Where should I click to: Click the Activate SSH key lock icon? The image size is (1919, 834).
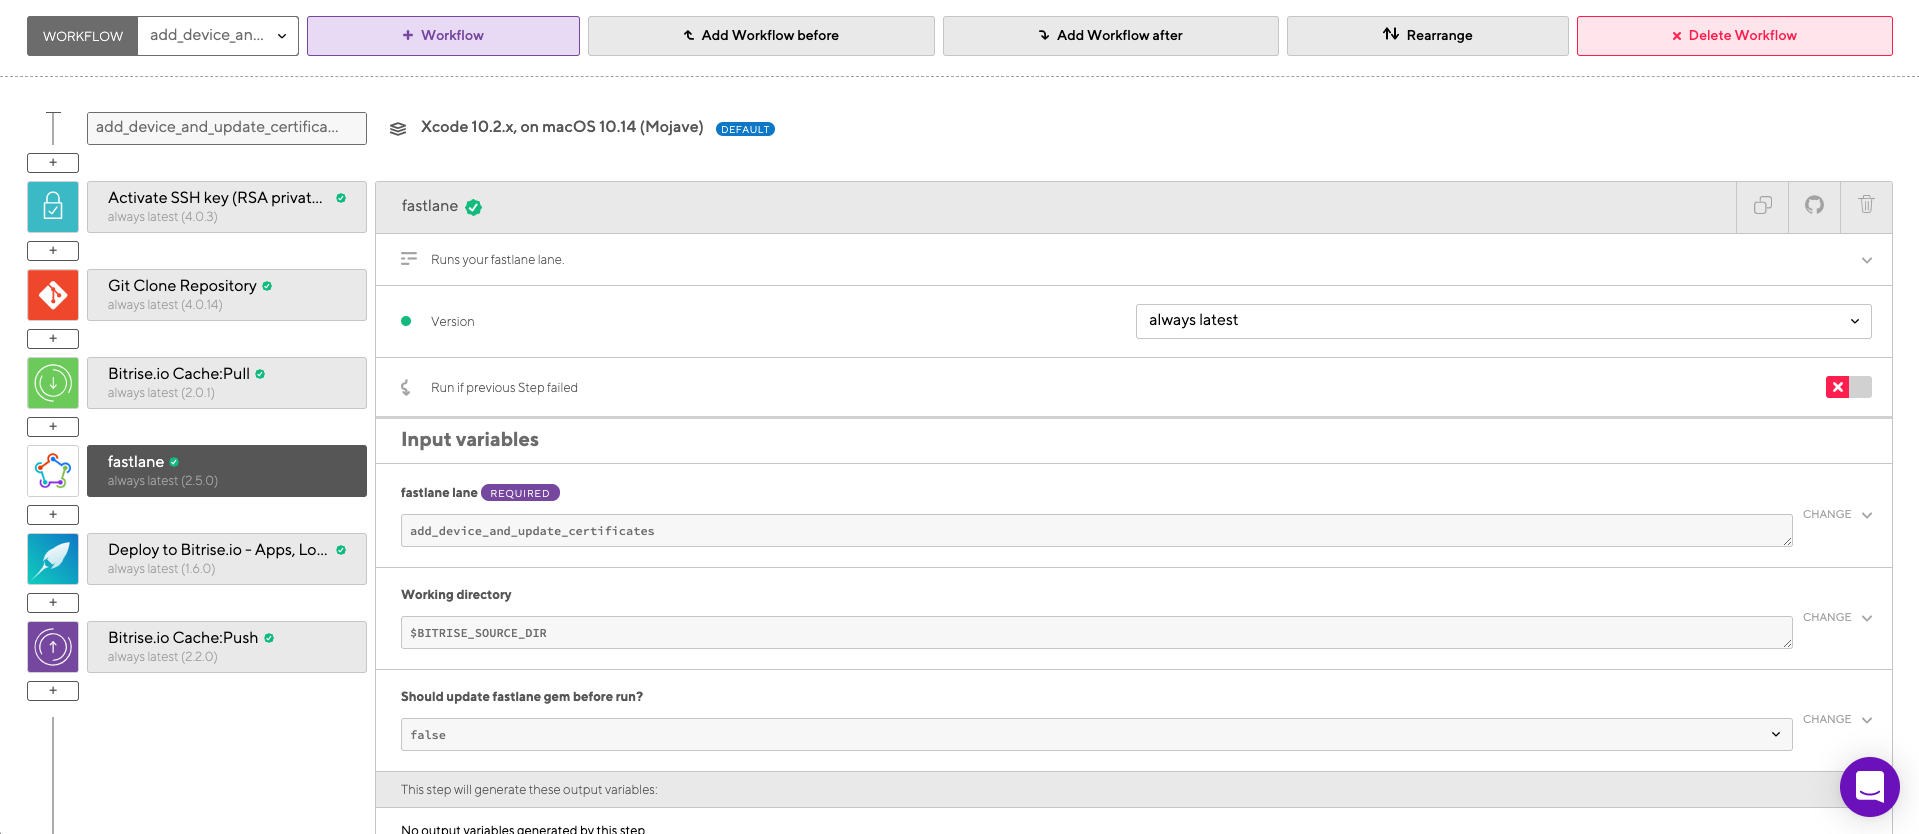point(53,207)
